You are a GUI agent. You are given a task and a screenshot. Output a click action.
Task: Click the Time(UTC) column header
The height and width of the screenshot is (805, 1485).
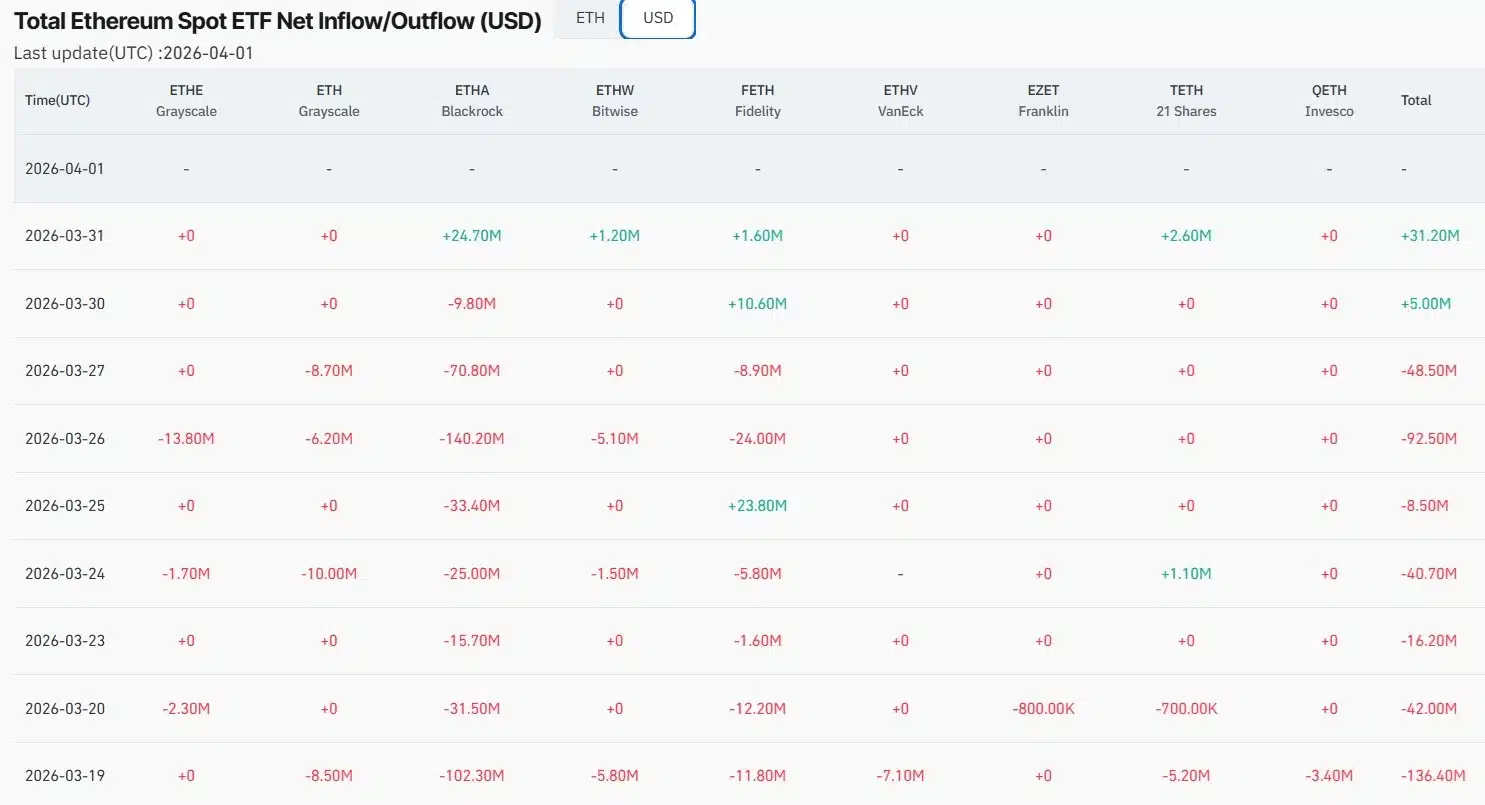pos(58,100)
